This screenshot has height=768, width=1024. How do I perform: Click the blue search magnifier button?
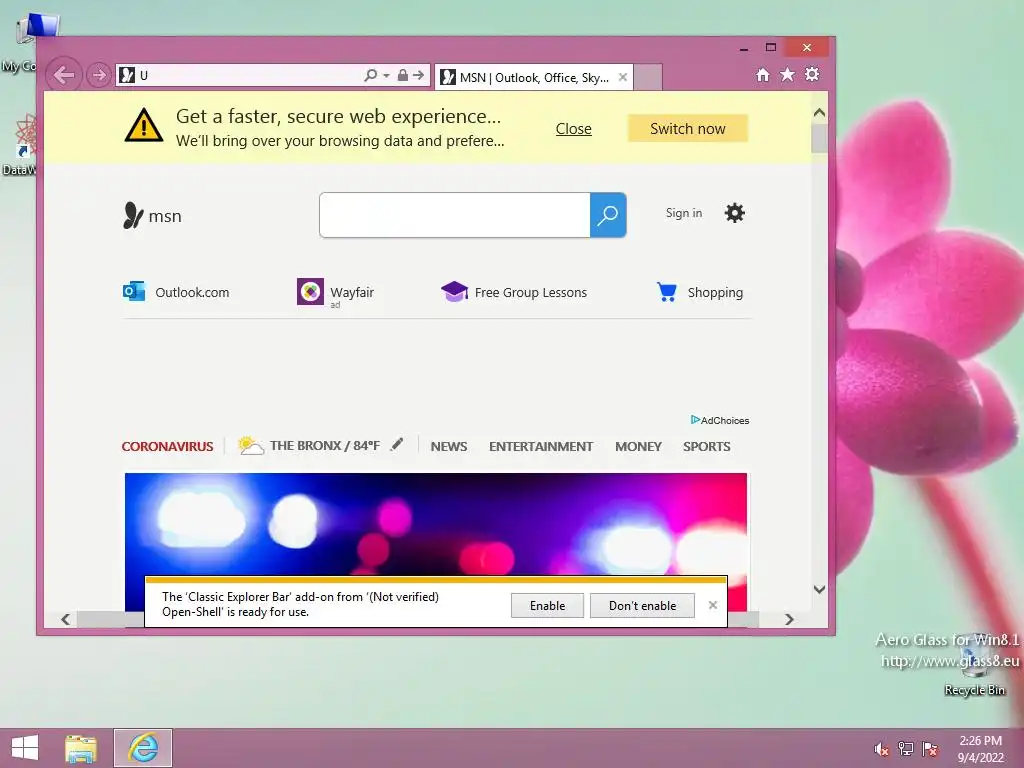[x=608, y=215]
